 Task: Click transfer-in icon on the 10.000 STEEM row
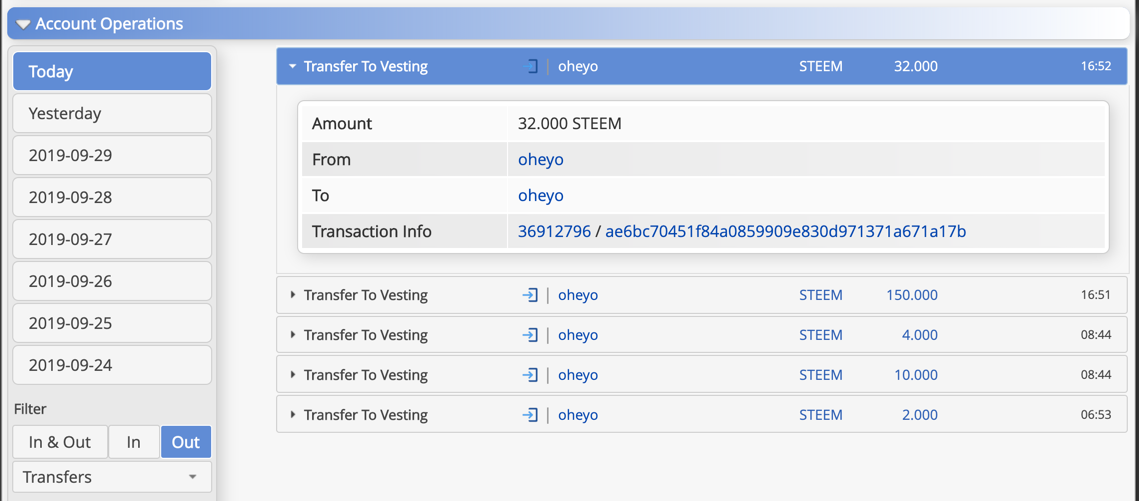click(530, 375)
